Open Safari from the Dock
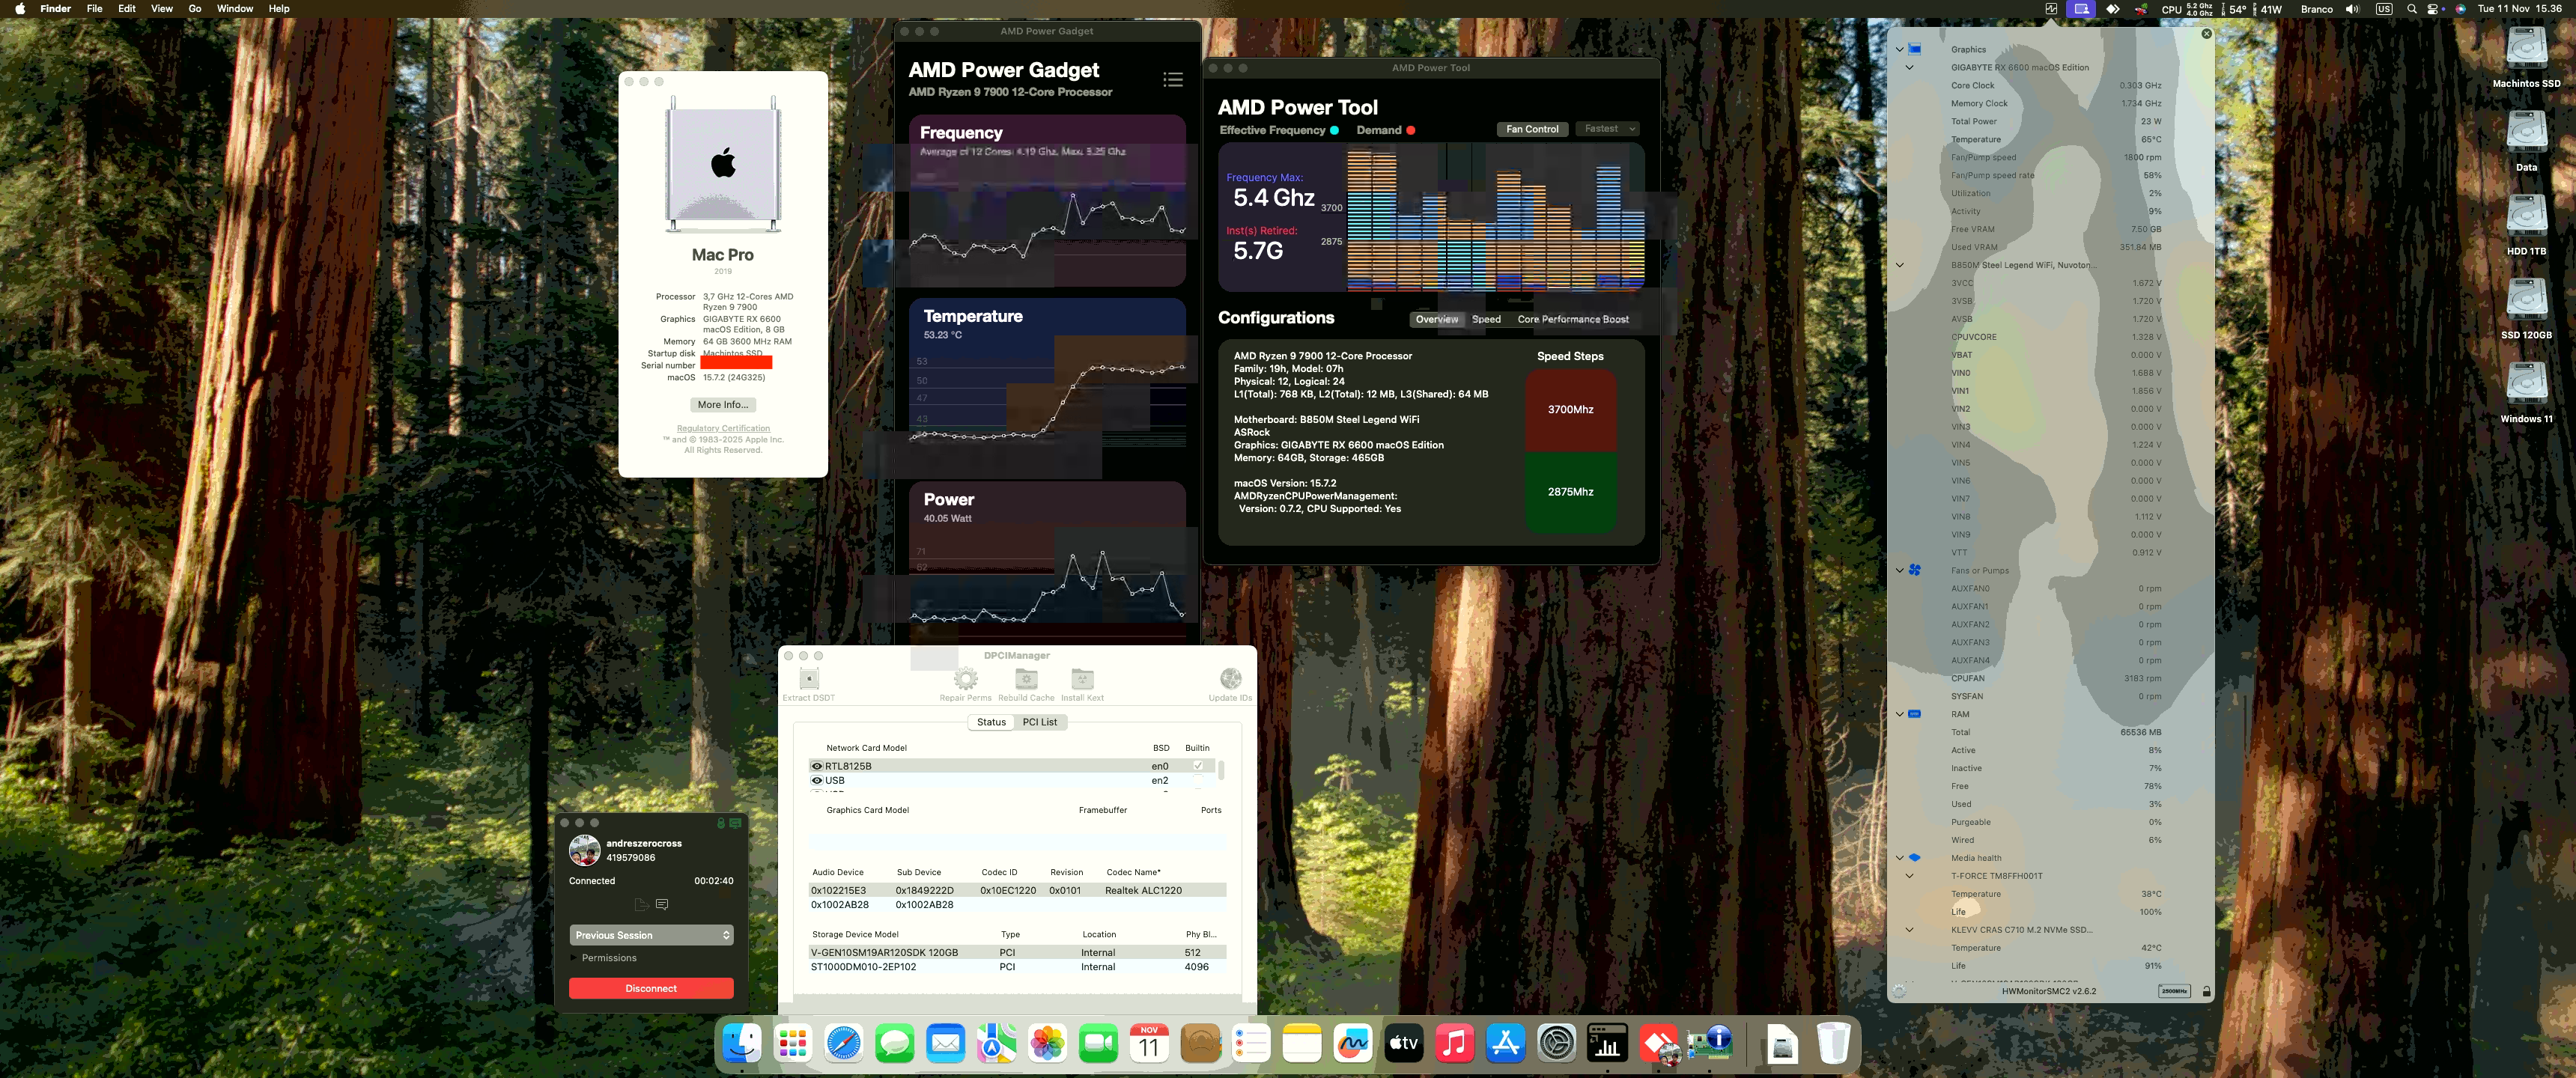The image size is (2576, 1078). 843,1044
